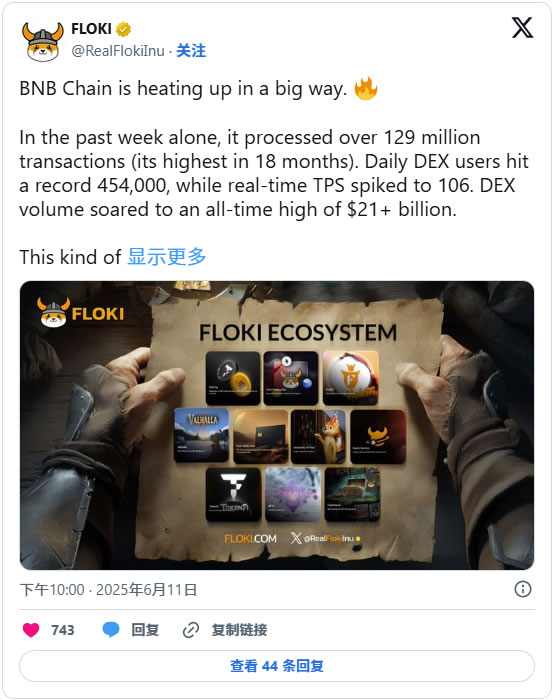Click the FLOKI display name
The height and width of the screenshot is (700, 554).
91,29
